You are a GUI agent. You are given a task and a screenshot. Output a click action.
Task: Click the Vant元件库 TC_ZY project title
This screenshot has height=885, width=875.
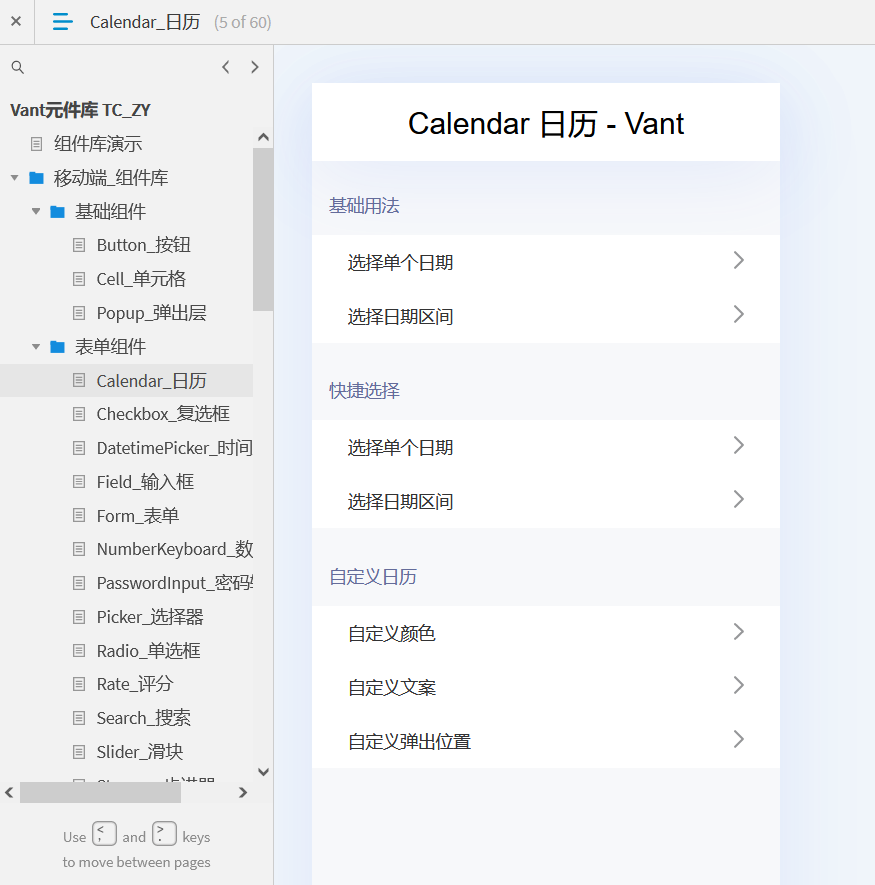tap(81, 110)
